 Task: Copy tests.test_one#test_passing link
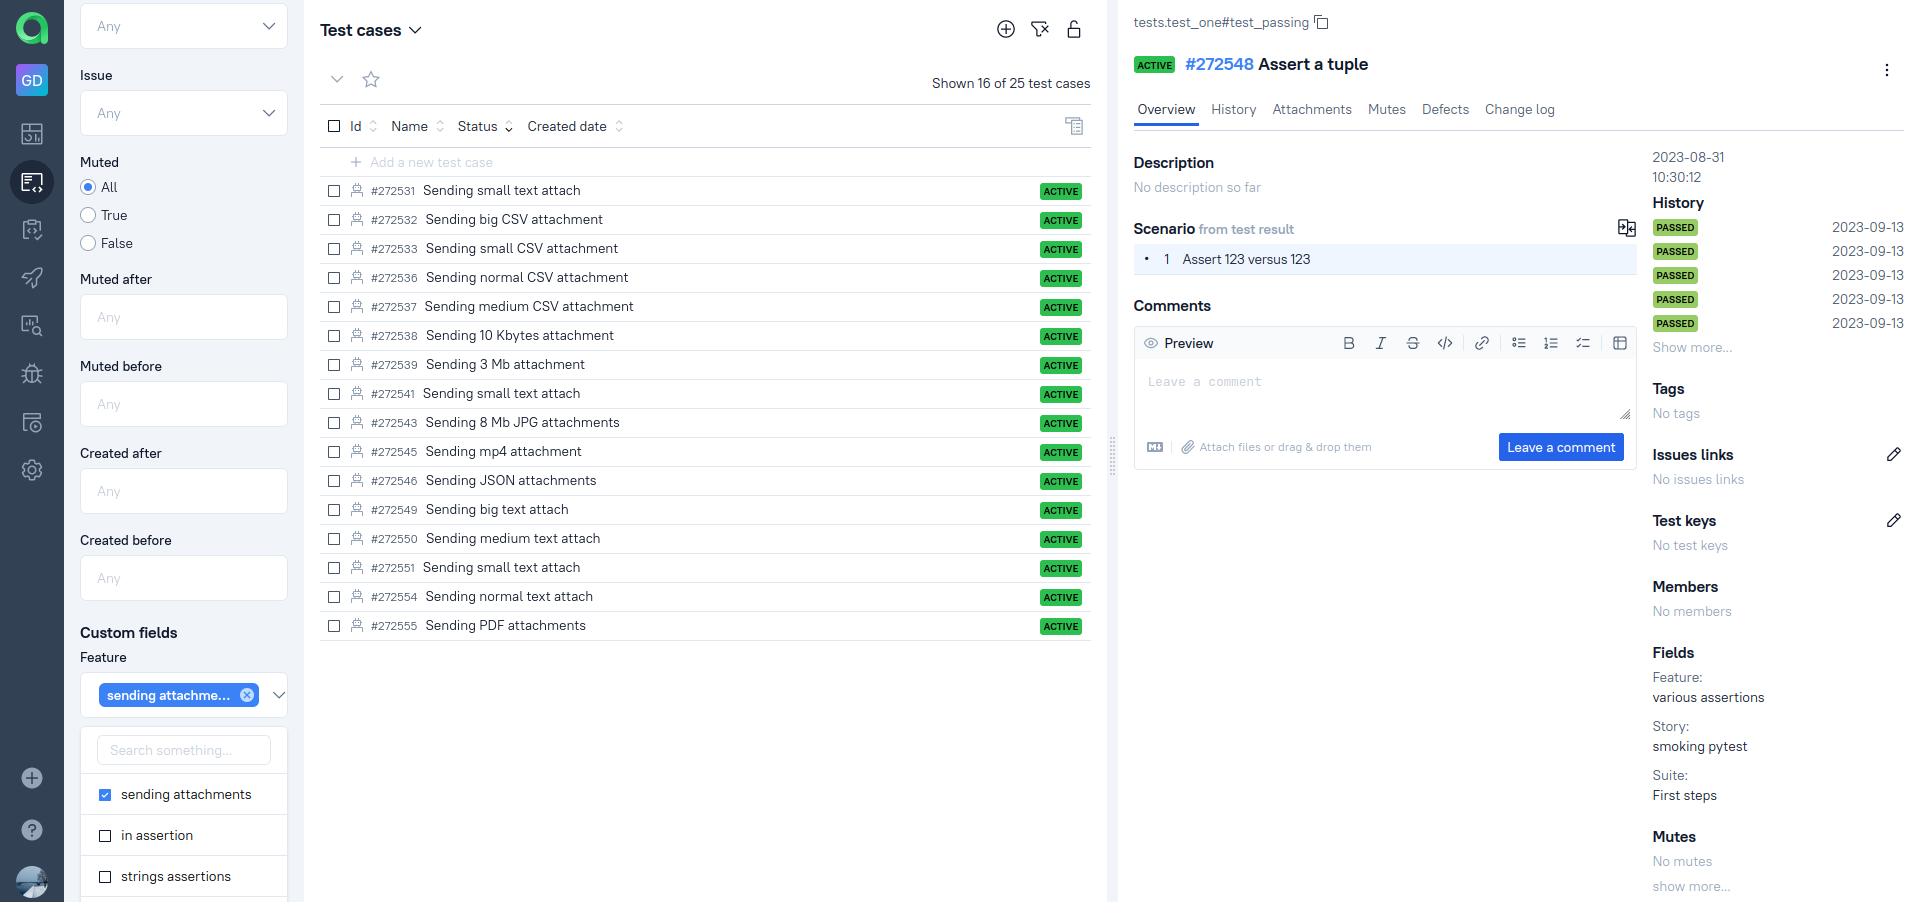[x=1322, y=21]
